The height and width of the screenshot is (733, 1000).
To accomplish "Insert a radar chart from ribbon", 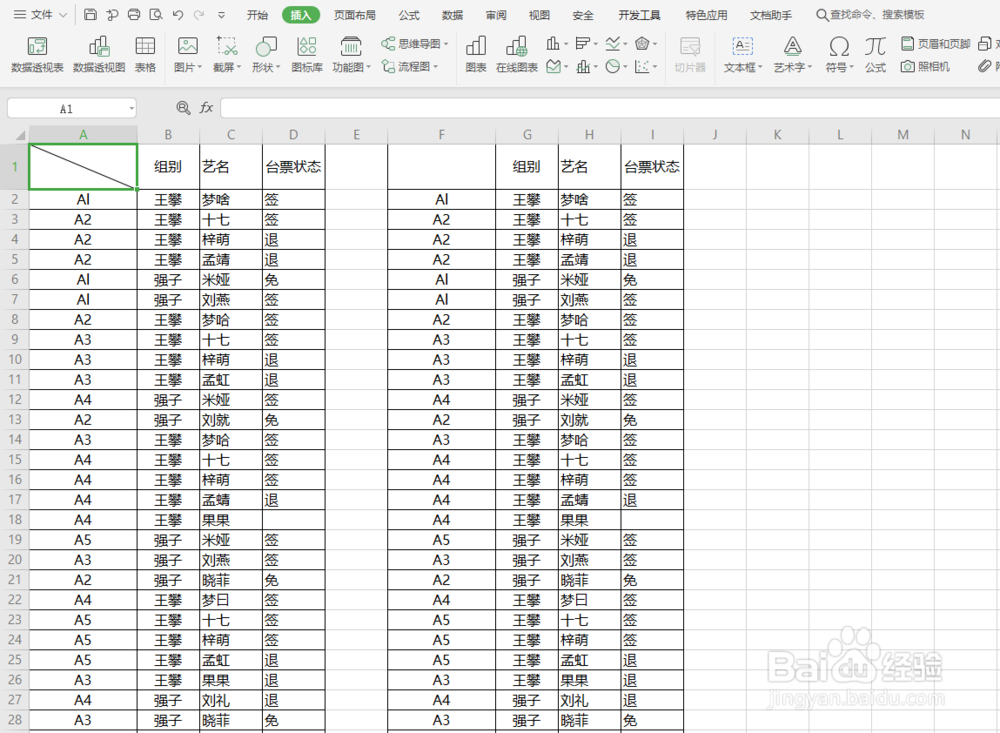I will point(645,43).
